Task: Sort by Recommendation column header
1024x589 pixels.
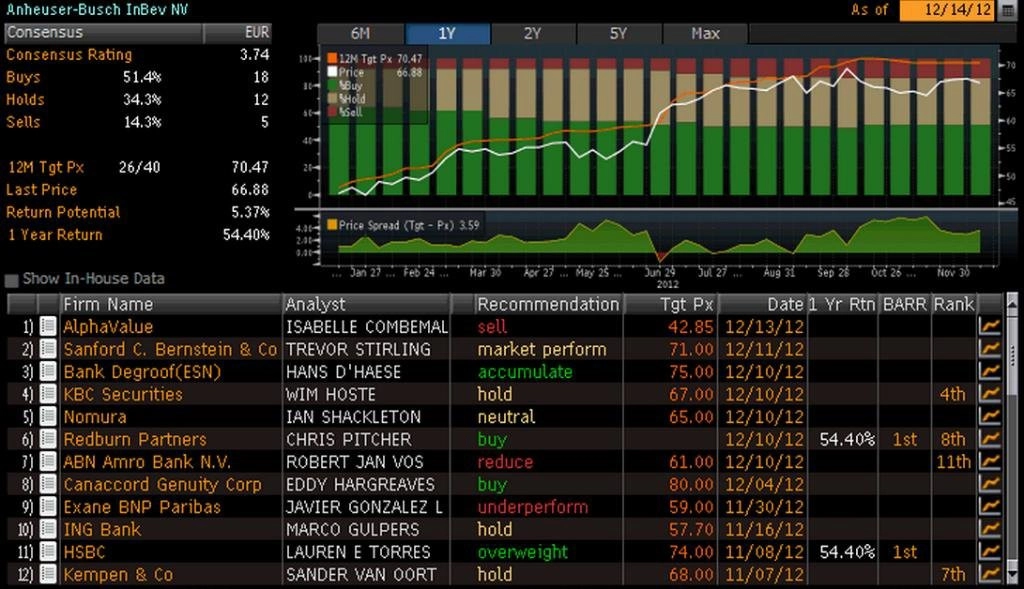Action: pos(548,304)
